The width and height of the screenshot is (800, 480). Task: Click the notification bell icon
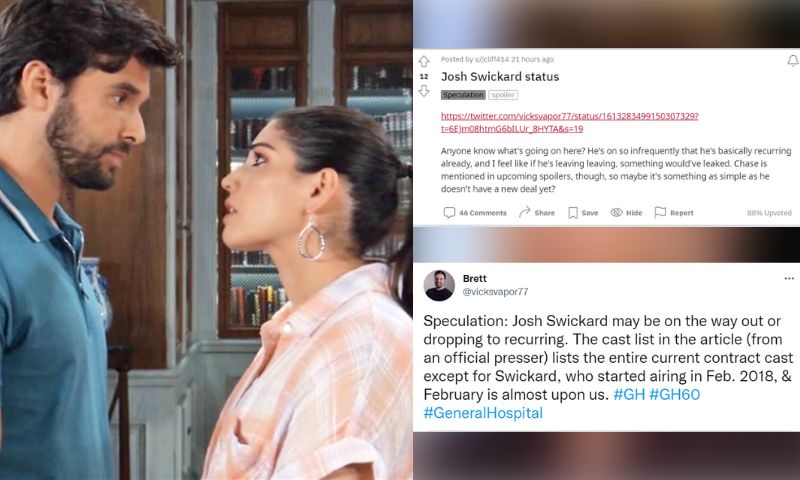[x=793, y=61]
